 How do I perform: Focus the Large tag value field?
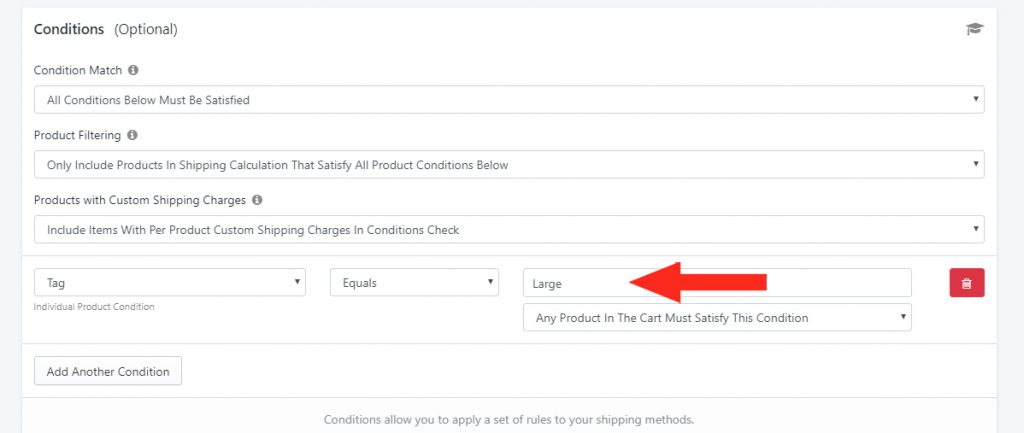717,283
